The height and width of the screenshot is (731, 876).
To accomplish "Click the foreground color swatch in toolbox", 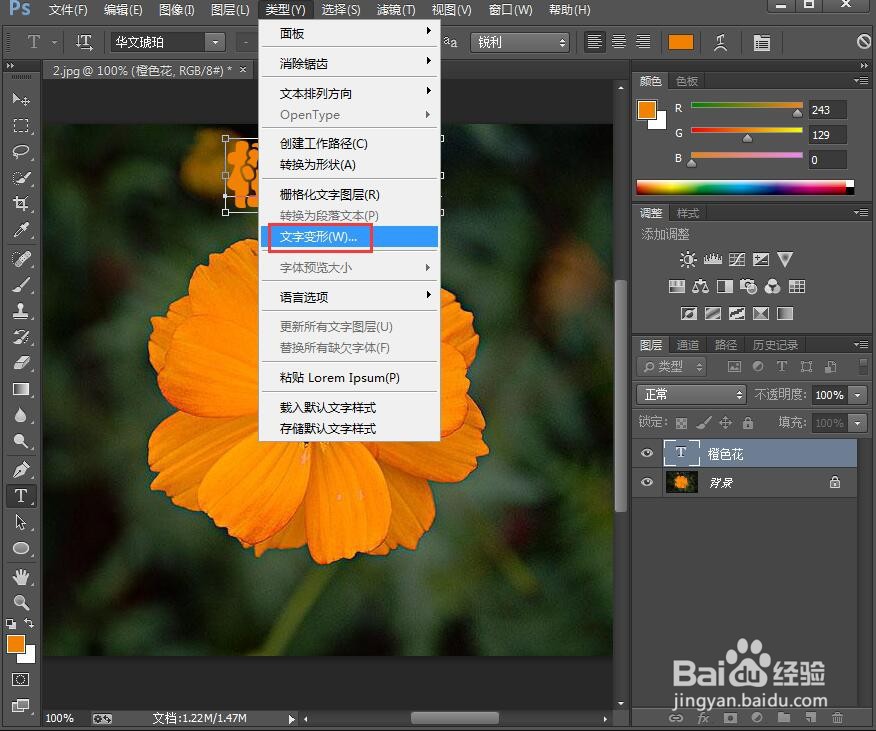I will click(x=16, y=644).
